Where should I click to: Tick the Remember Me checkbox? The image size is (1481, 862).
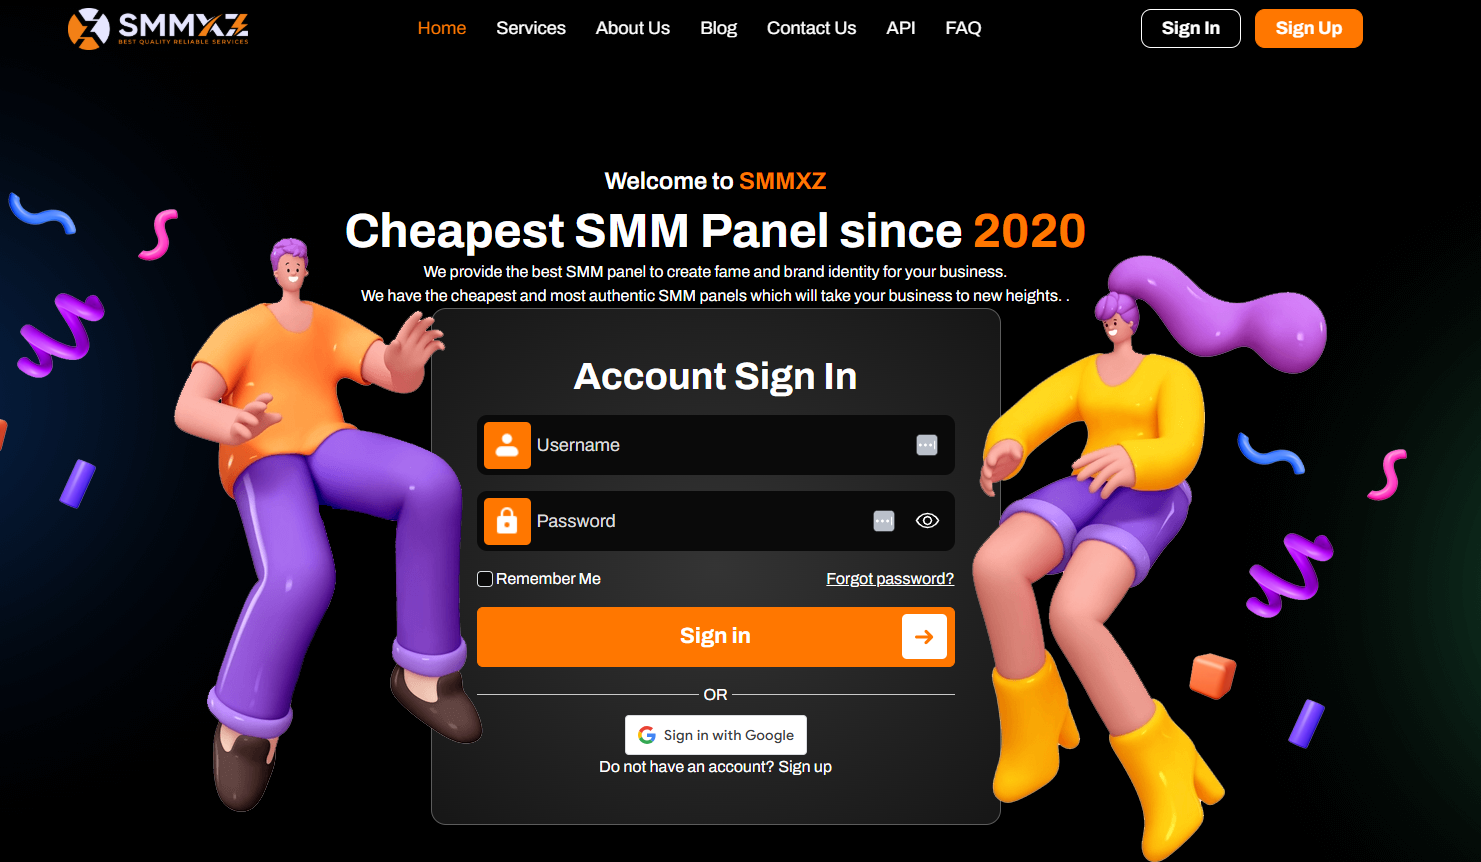click(x=485, y=579)
